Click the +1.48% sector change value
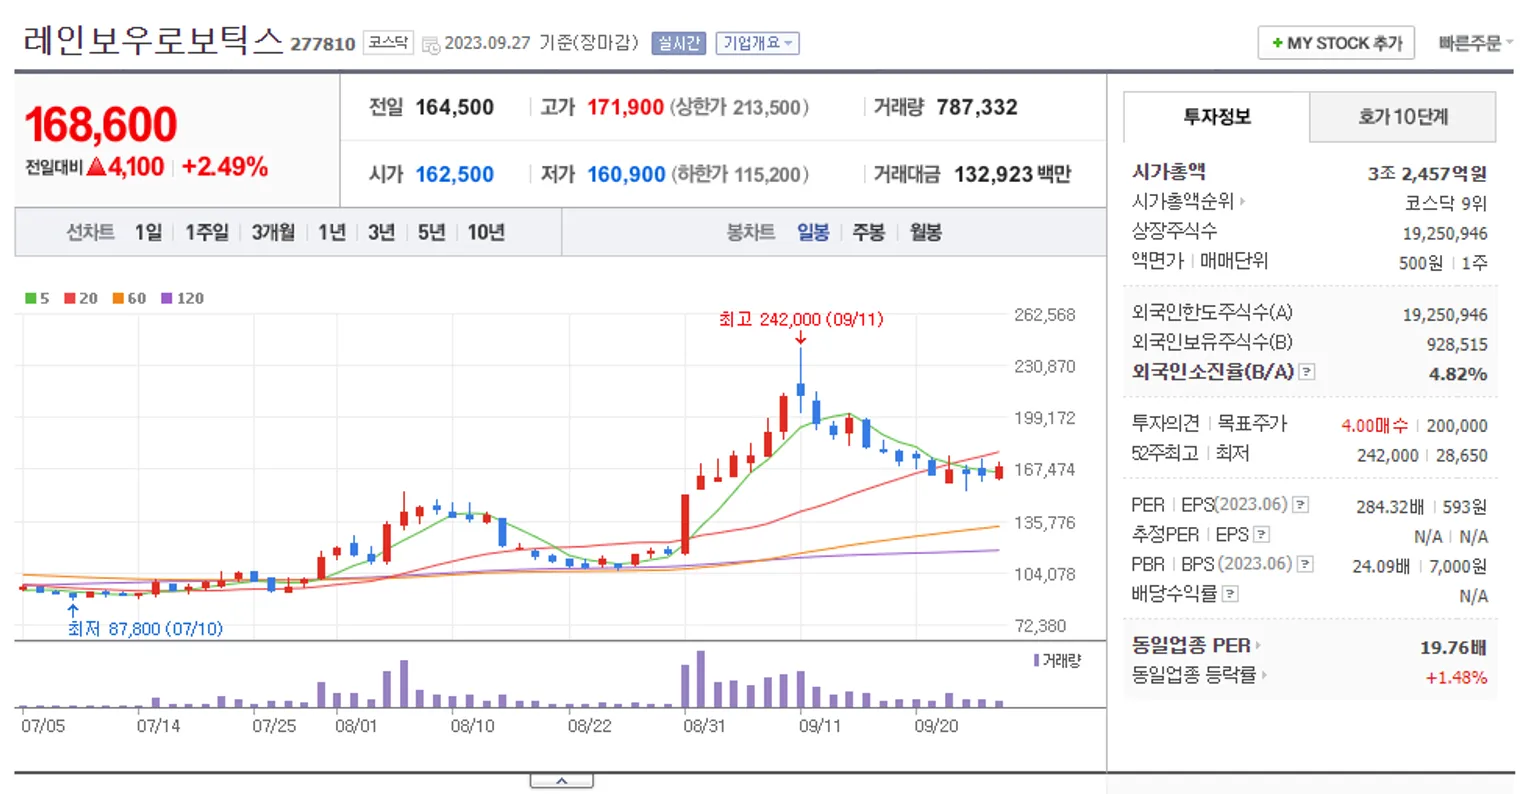1539x794 pixels. tap(1456, 677)
